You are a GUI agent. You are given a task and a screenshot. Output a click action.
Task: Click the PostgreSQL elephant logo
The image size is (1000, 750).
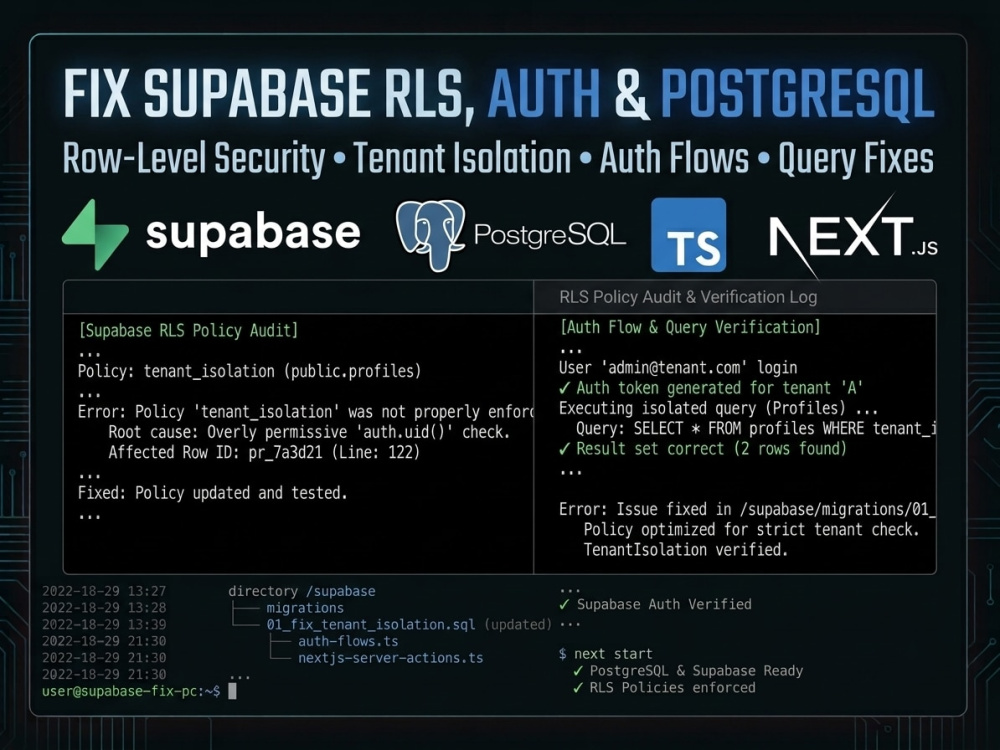click(x=430, y=235)
